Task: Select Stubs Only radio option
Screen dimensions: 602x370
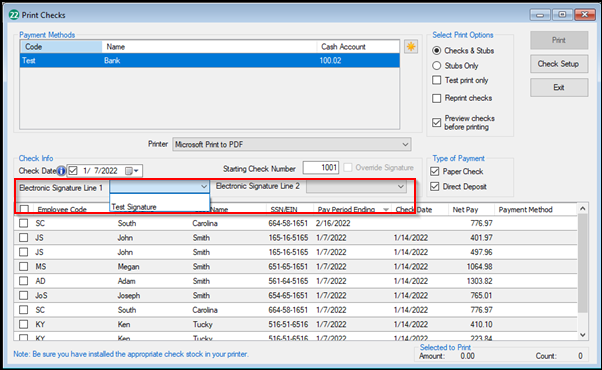Action: 437,66
